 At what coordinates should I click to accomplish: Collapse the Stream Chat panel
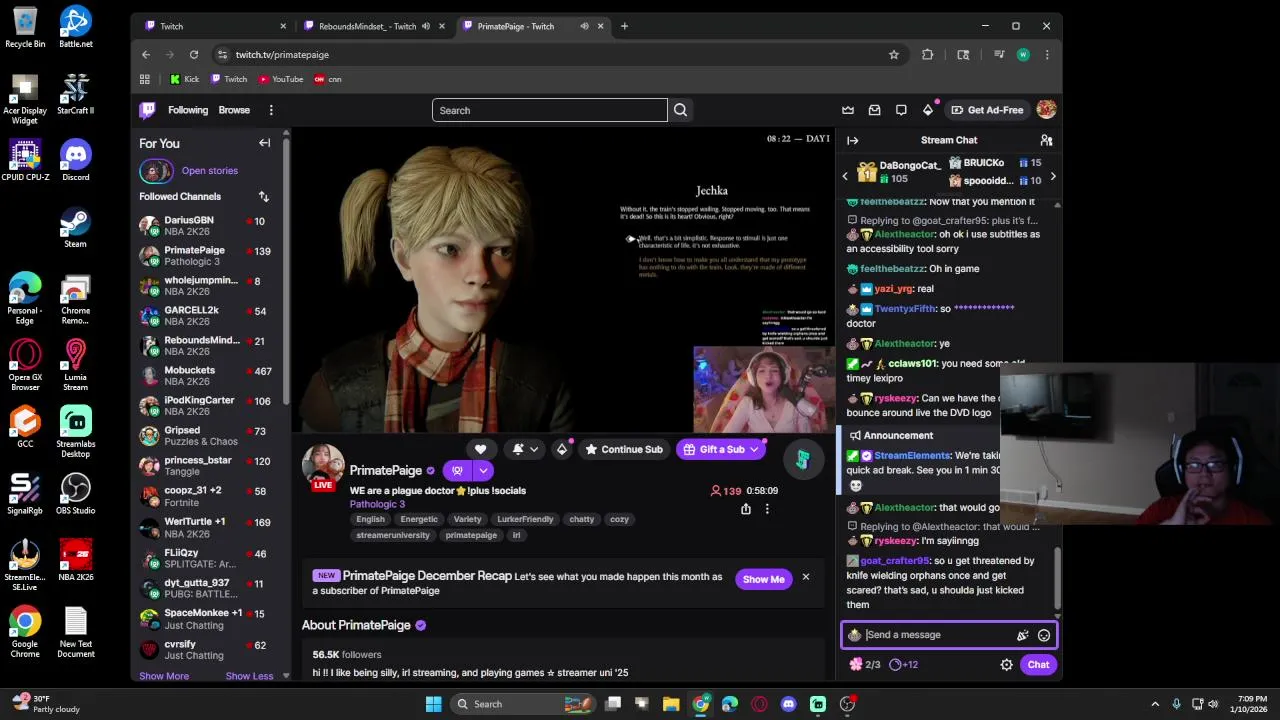point(852,140)
